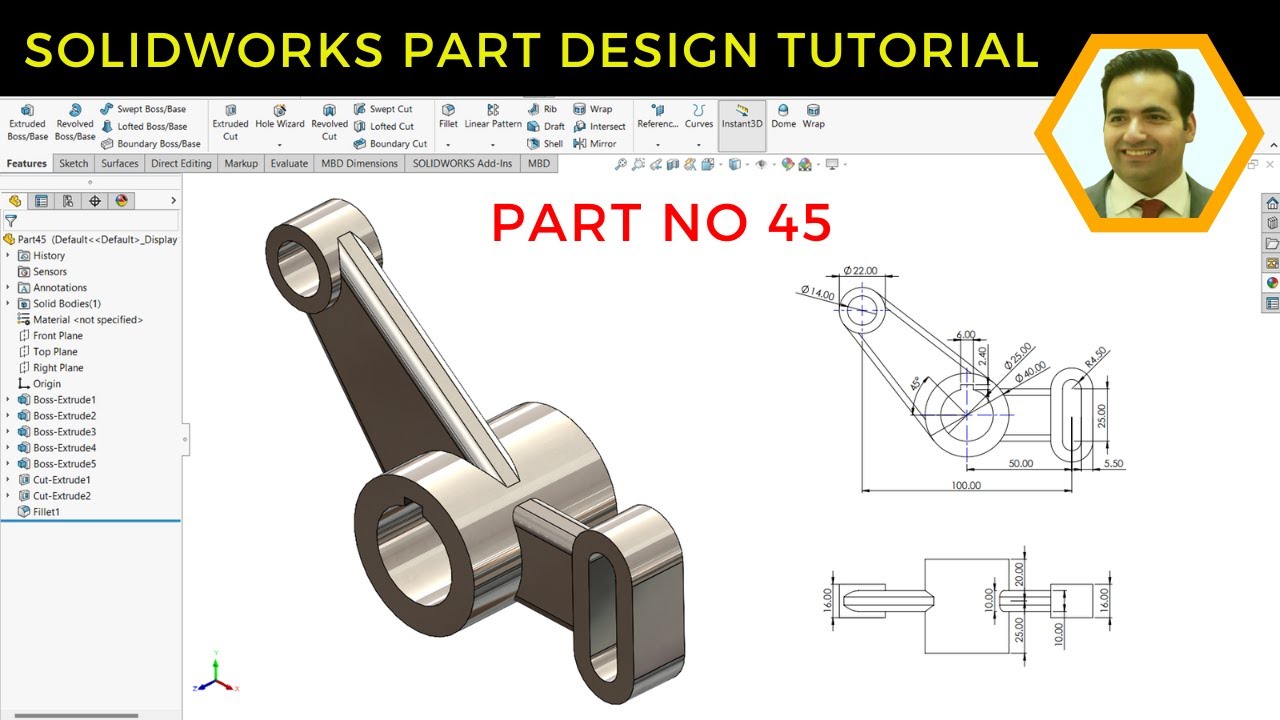Select the Extruded Boss/Base tool
This screenshot has width=1280, height=720.
27,122
